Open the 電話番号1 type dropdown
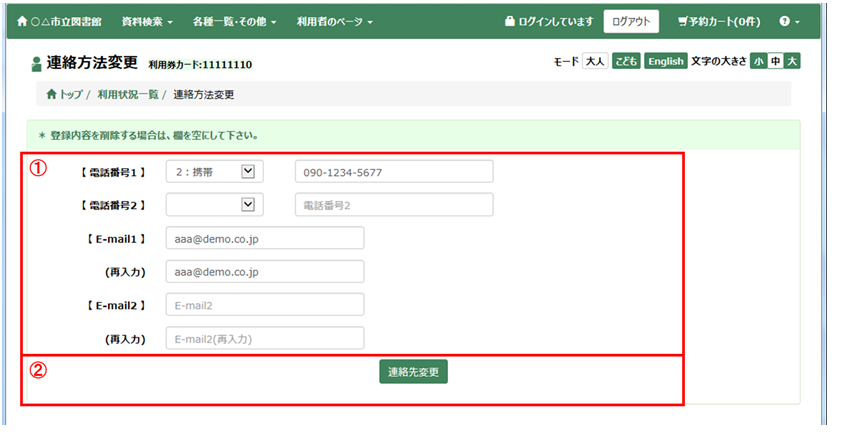 214,172
